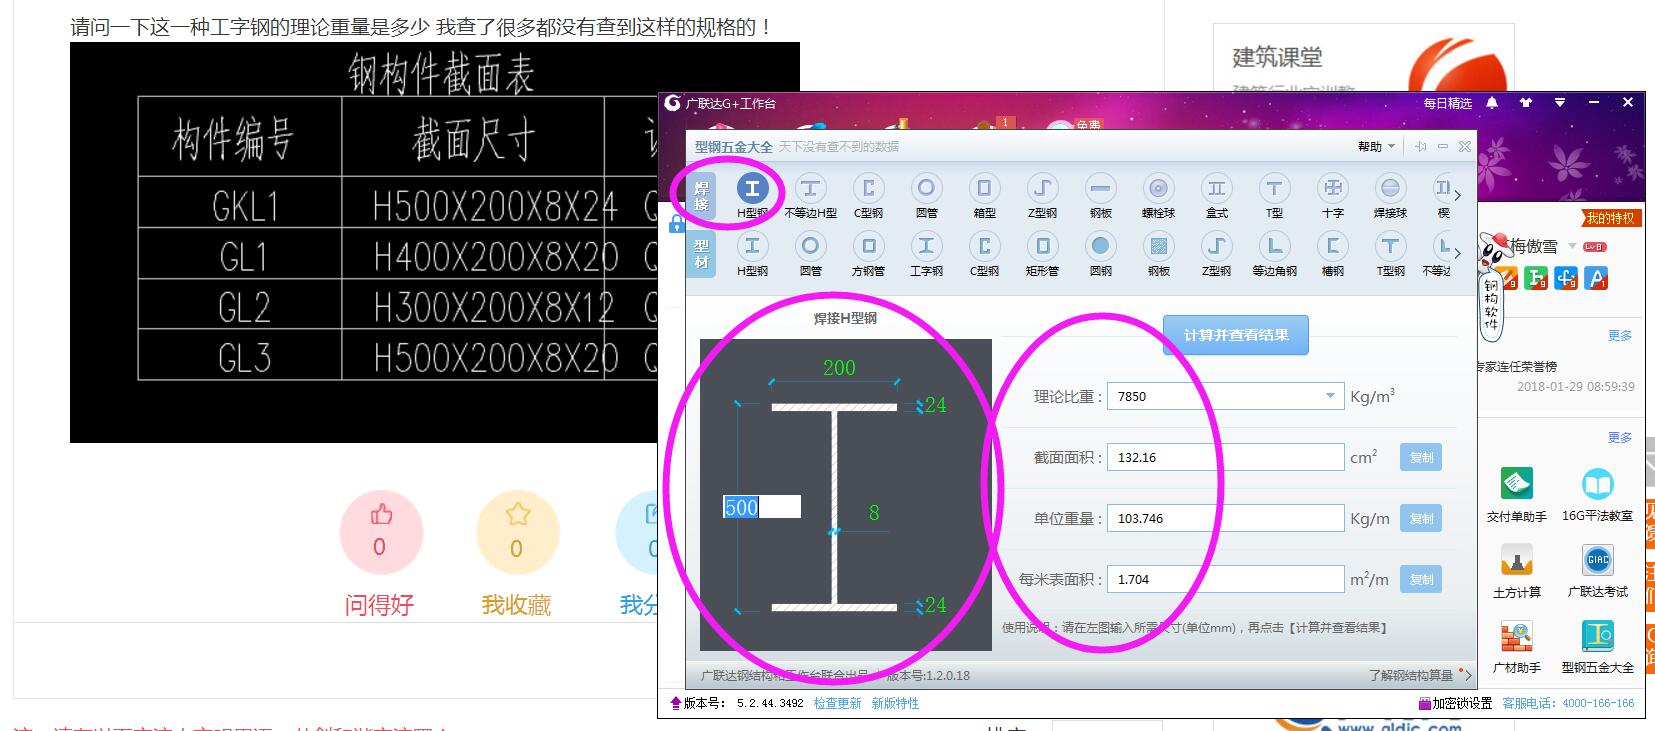Select the 型材 row Z型钢 icon

(x=1216, y=246)
